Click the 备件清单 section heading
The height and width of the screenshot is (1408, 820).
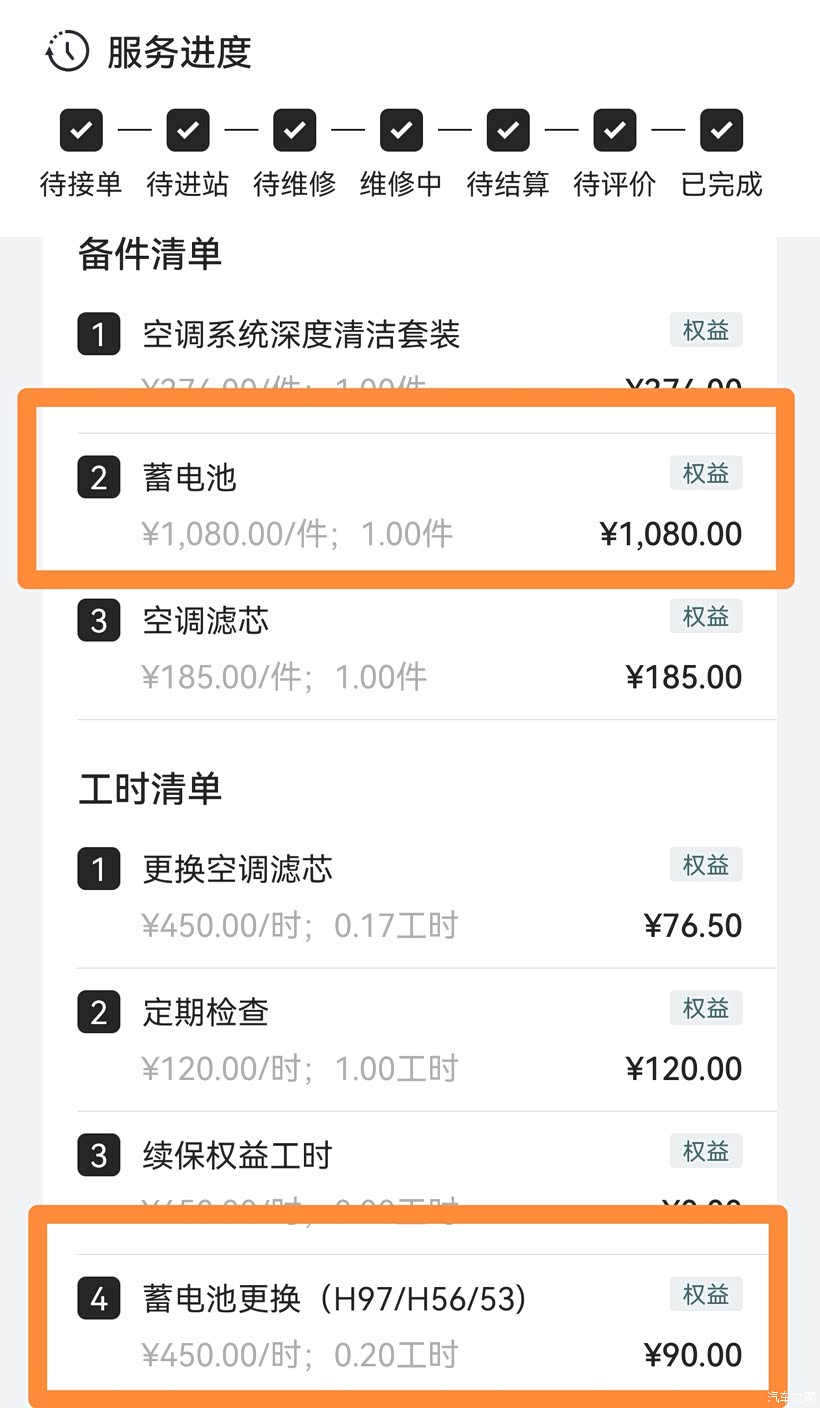pyautogui.click(x=150, y=254)
